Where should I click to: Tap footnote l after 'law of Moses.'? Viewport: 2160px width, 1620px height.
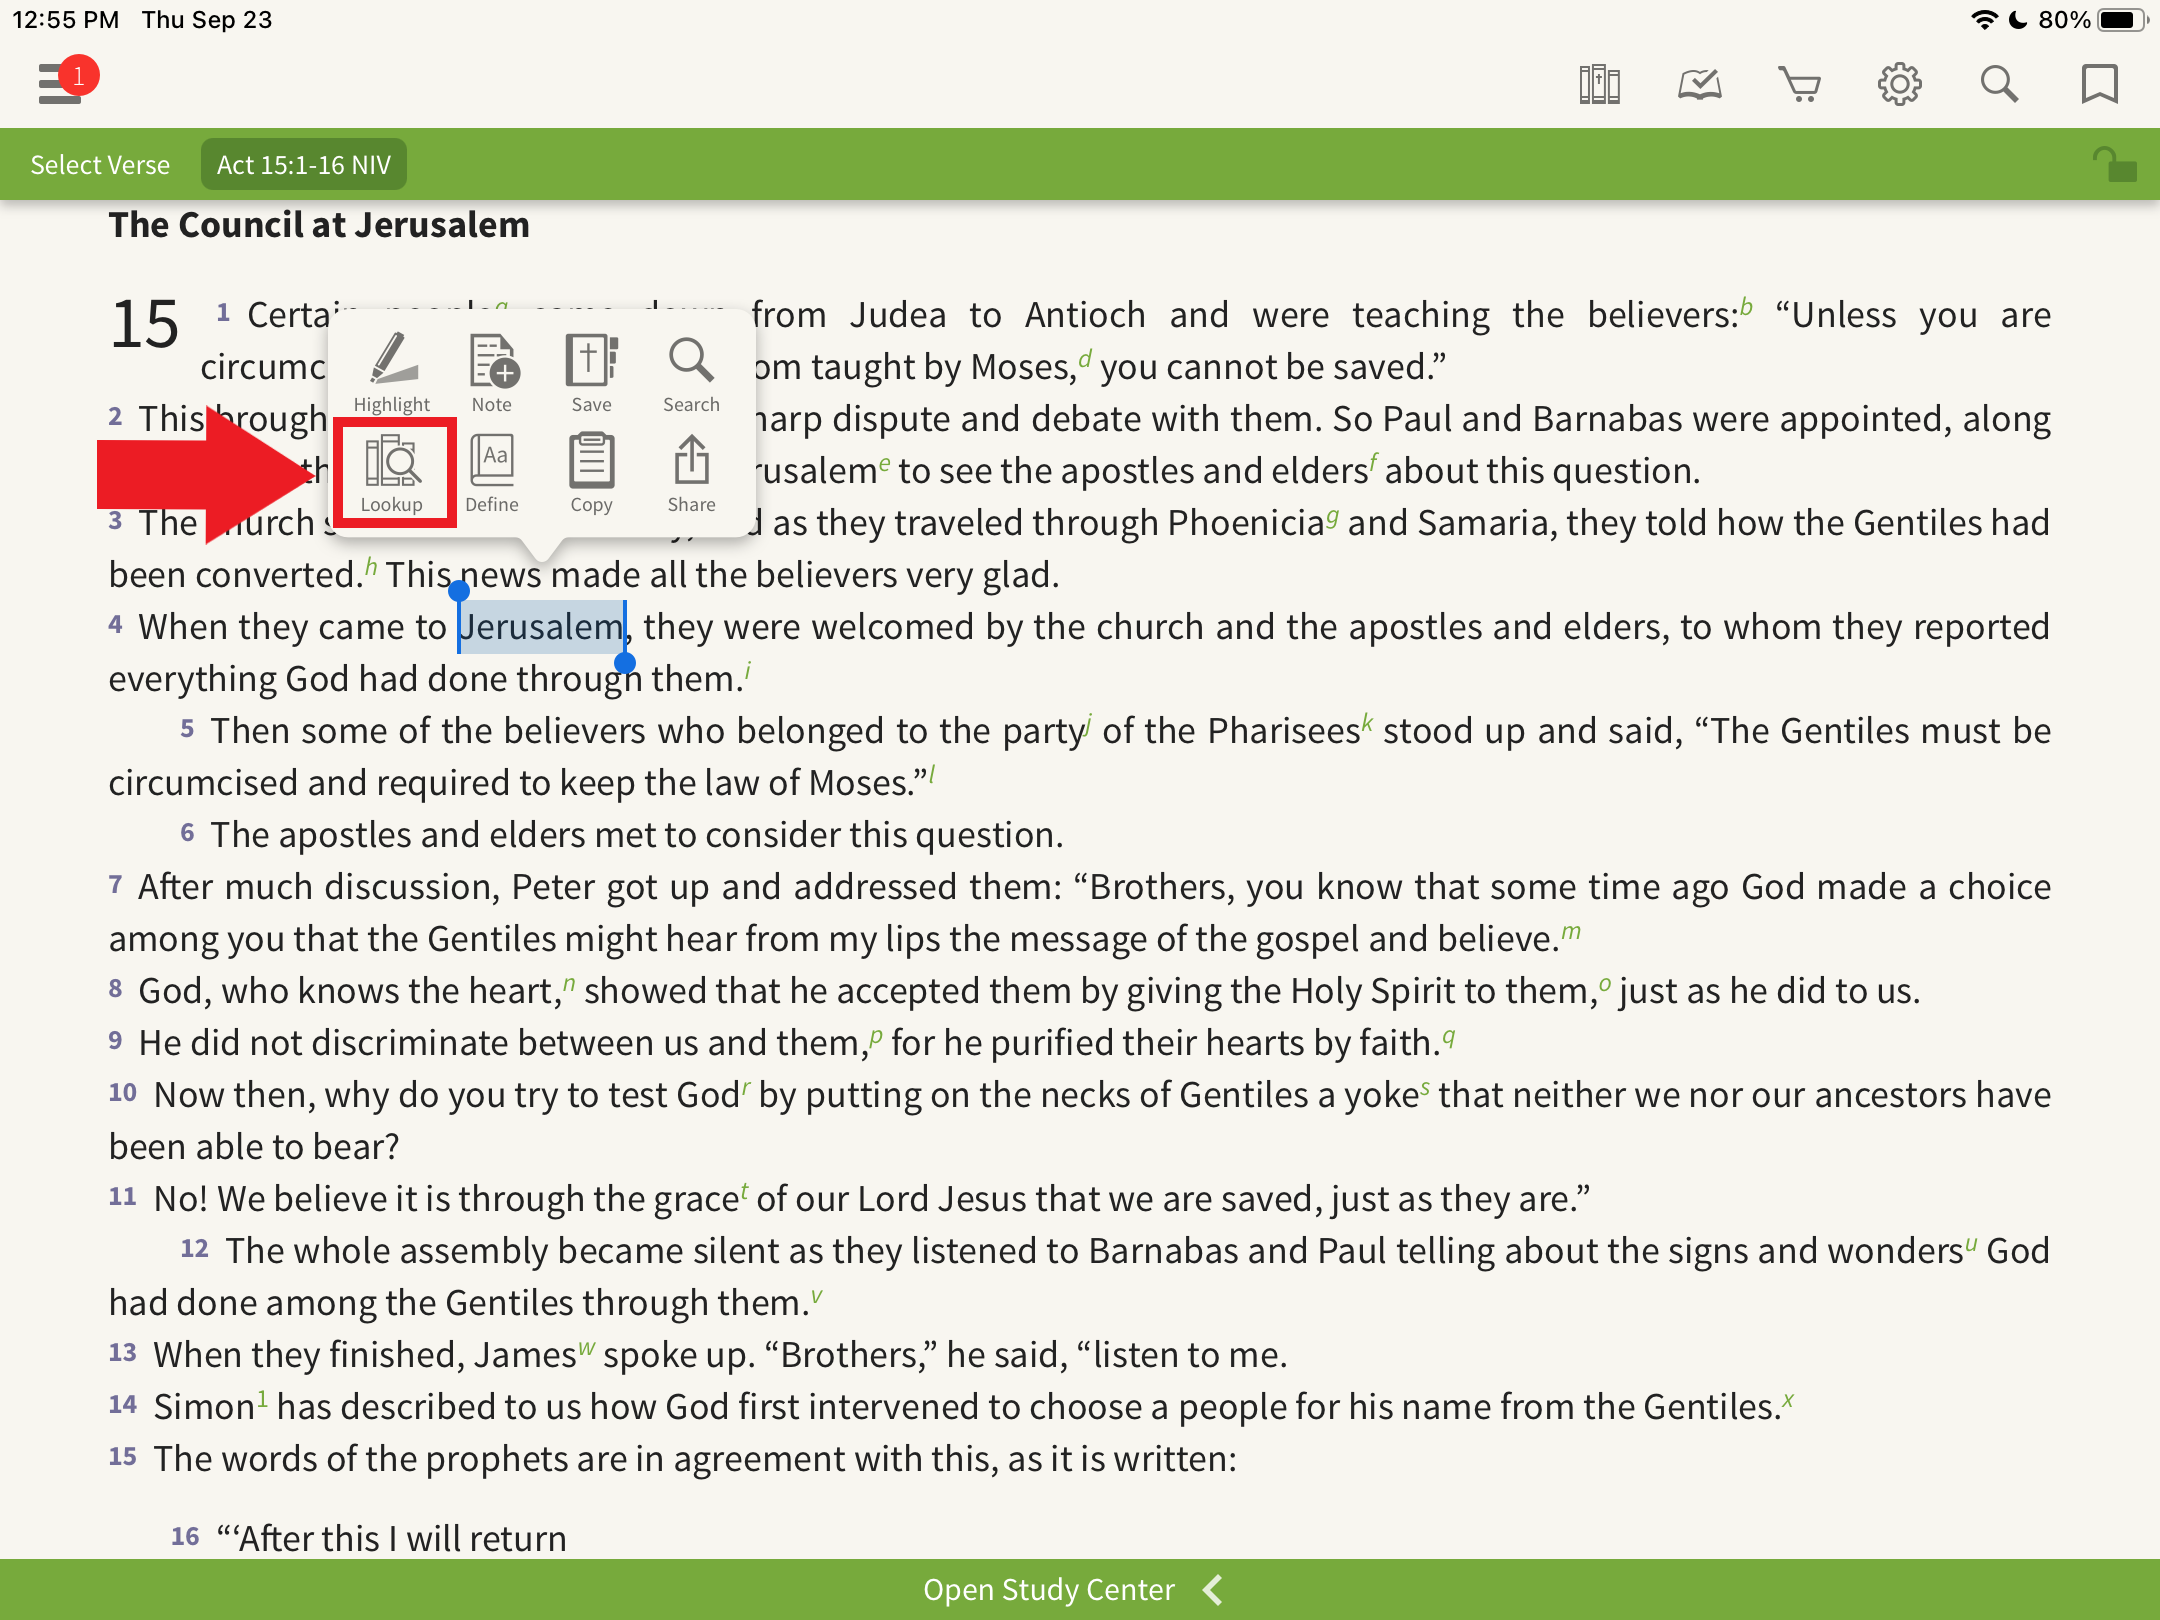pyautogui.click(x=932, y=774)
